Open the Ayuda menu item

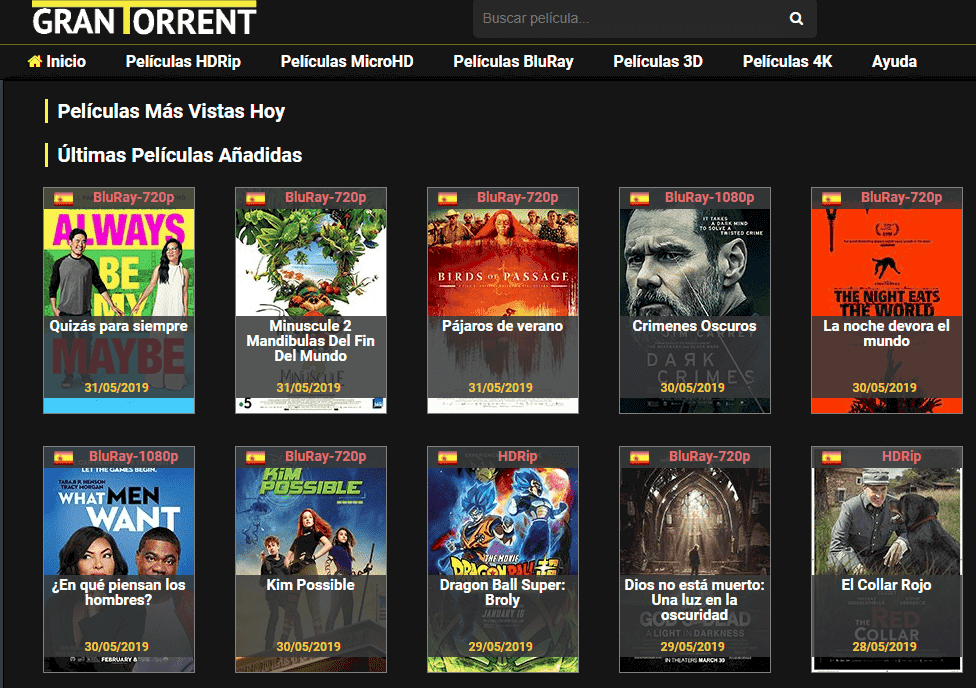point(894,61)
